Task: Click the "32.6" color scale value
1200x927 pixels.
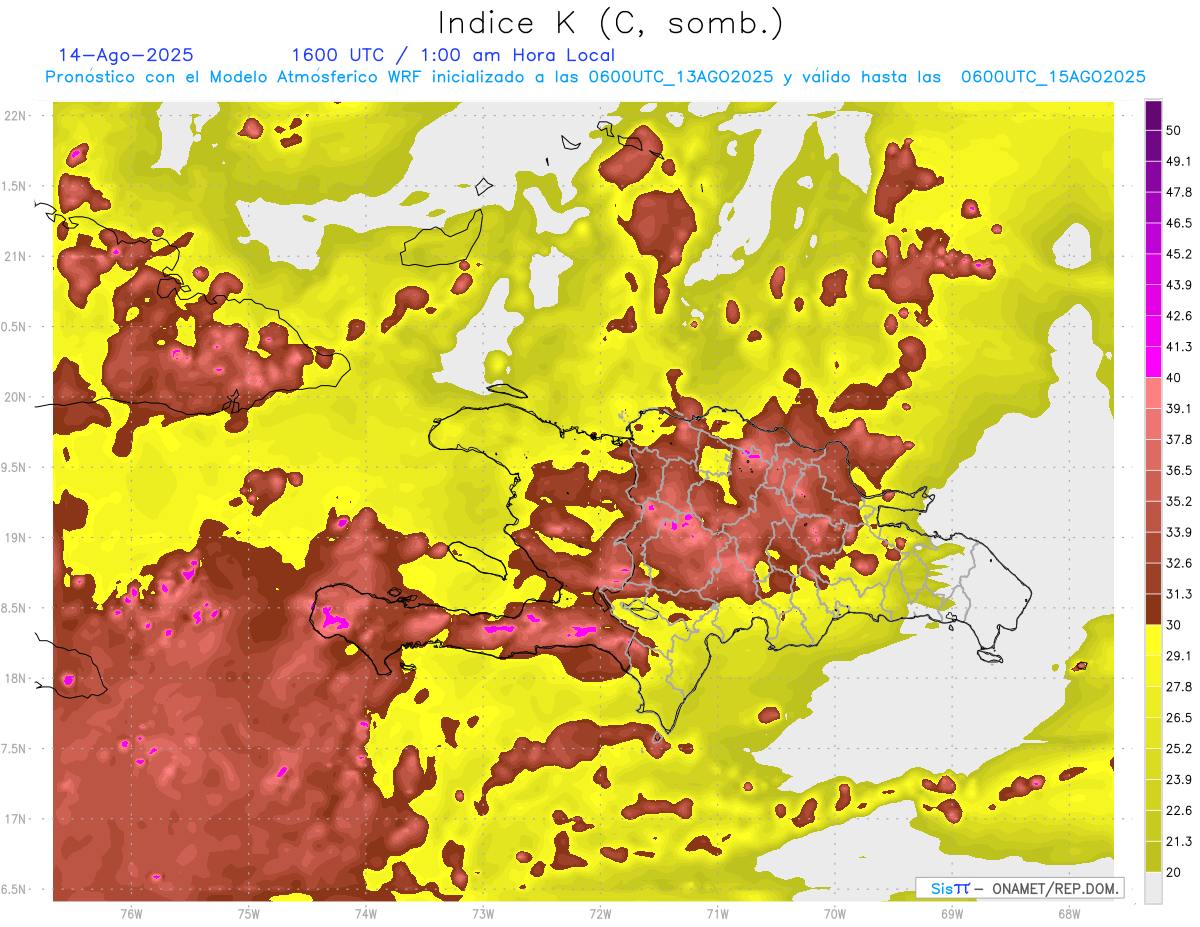Action: pos(1178,563)
